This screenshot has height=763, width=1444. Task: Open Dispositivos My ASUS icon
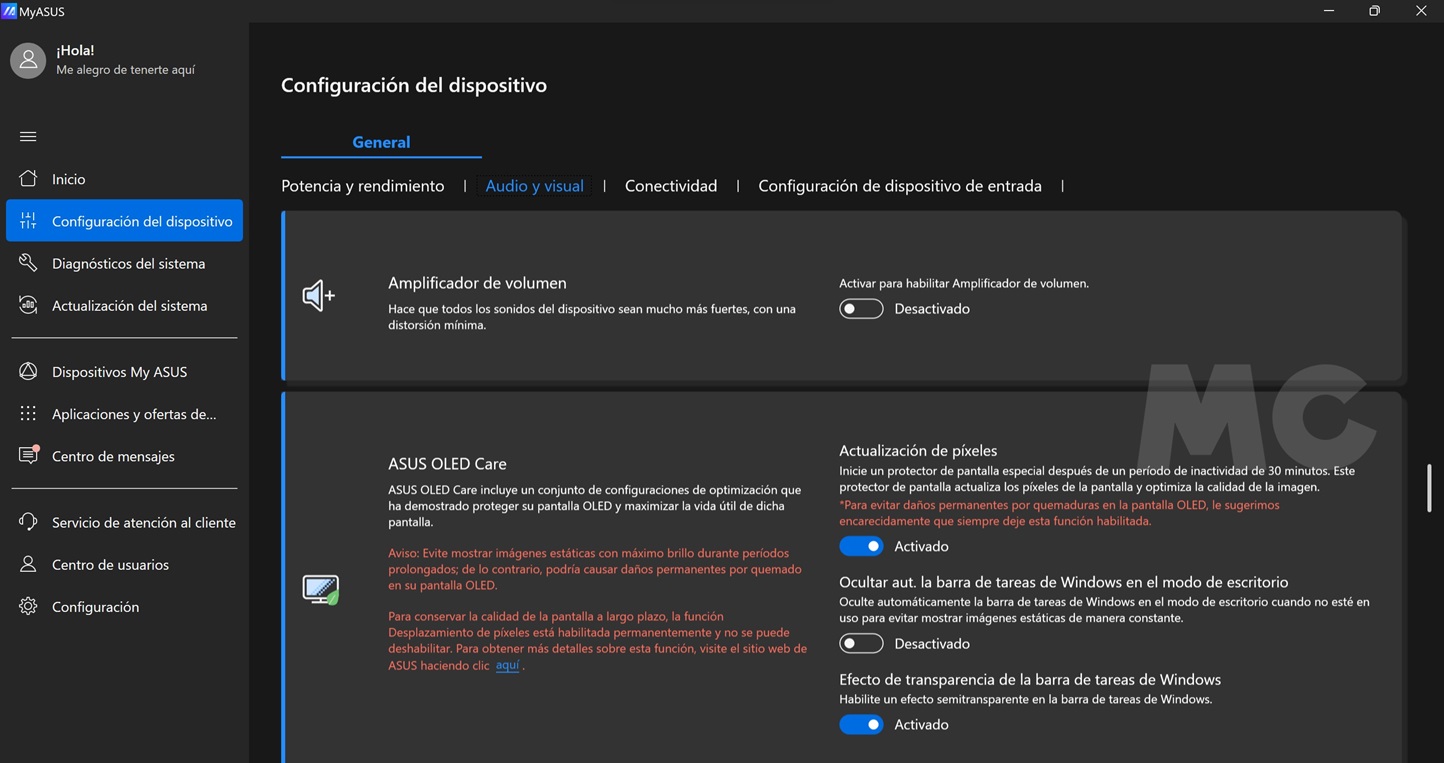coord(28,371)
